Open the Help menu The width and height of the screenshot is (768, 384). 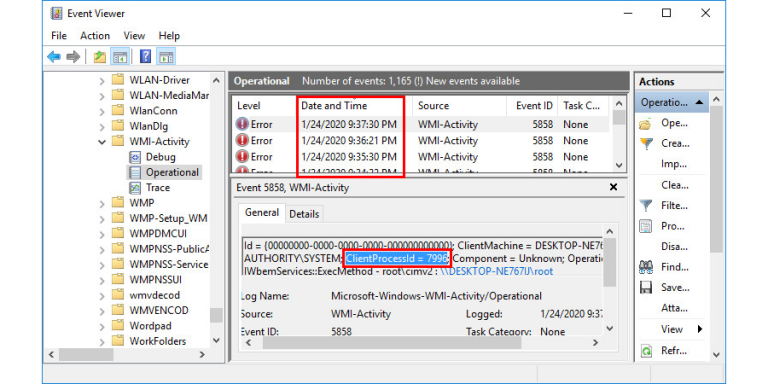[x=169, y=36]
